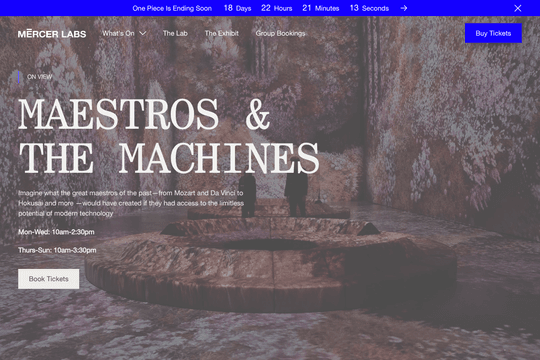Open the Mercer Labs logo homepage link

click(x=52, y=34)
